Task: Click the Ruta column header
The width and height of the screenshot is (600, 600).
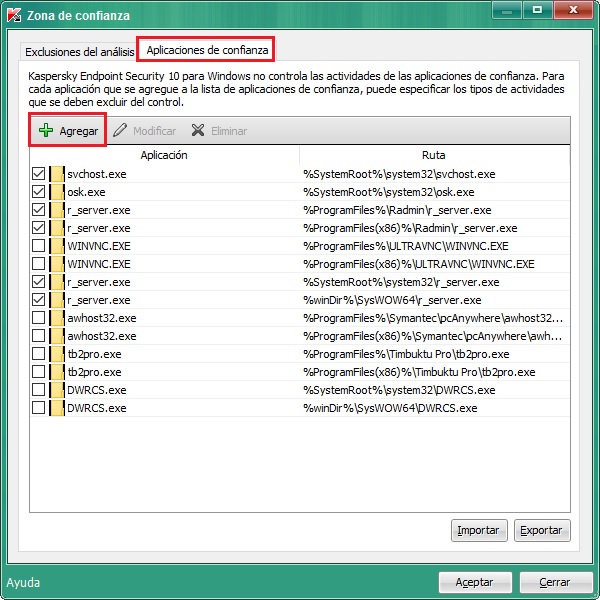Action: coord(434,155)
